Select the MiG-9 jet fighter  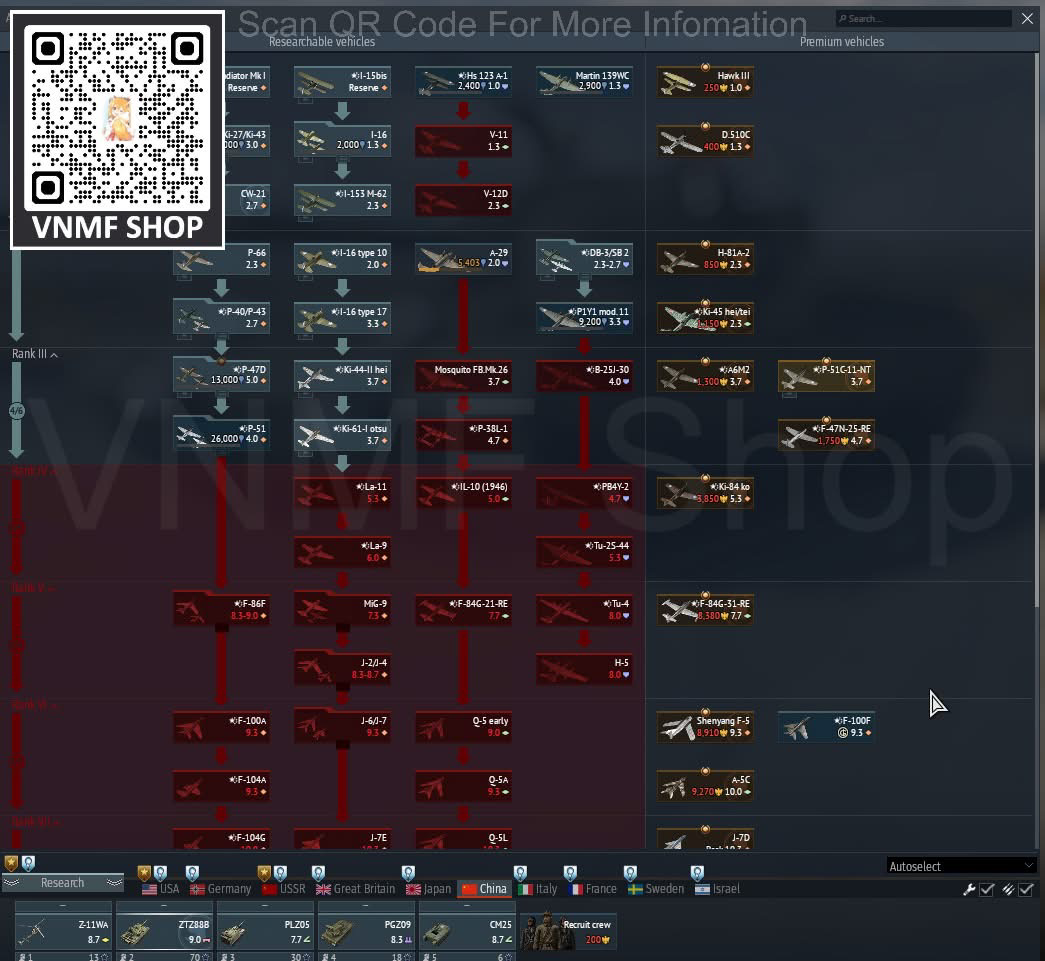coord(343,610)
